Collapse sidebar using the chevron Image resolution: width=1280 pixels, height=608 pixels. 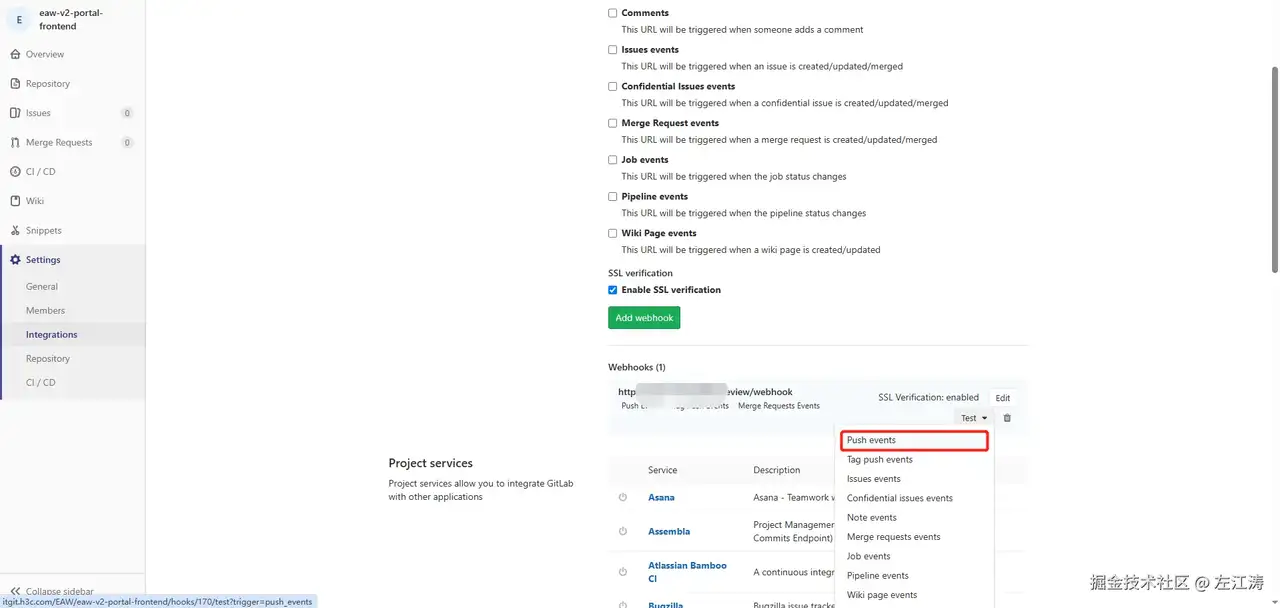(15, 592)
